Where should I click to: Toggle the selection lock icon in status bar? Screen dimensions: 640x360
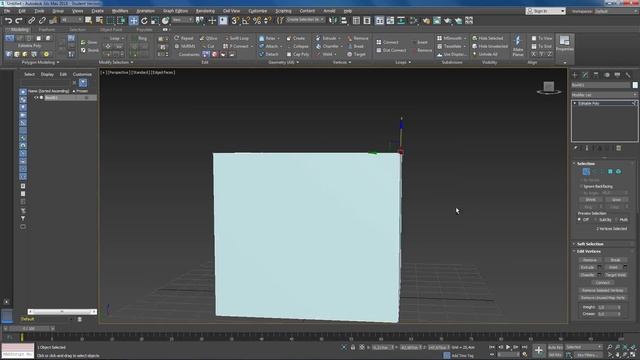353,347
